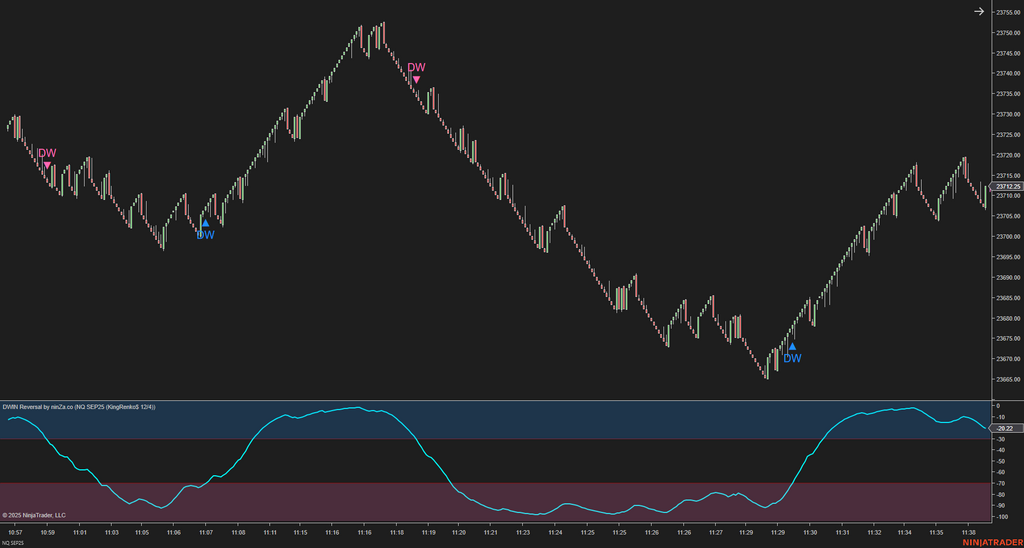Click the 2025 NinjaTrader, LLC copyright text
The height and width of the screenshot is (548, 1024).
(34, 515)
